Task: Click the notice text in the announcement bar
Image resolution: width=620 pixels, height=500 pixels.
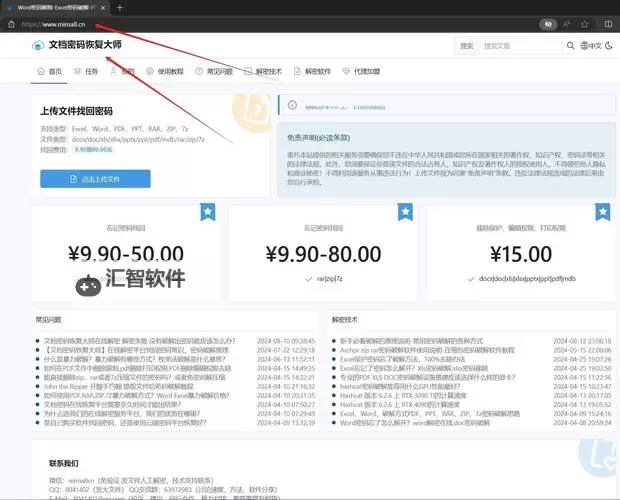Action: pos(345,107)
